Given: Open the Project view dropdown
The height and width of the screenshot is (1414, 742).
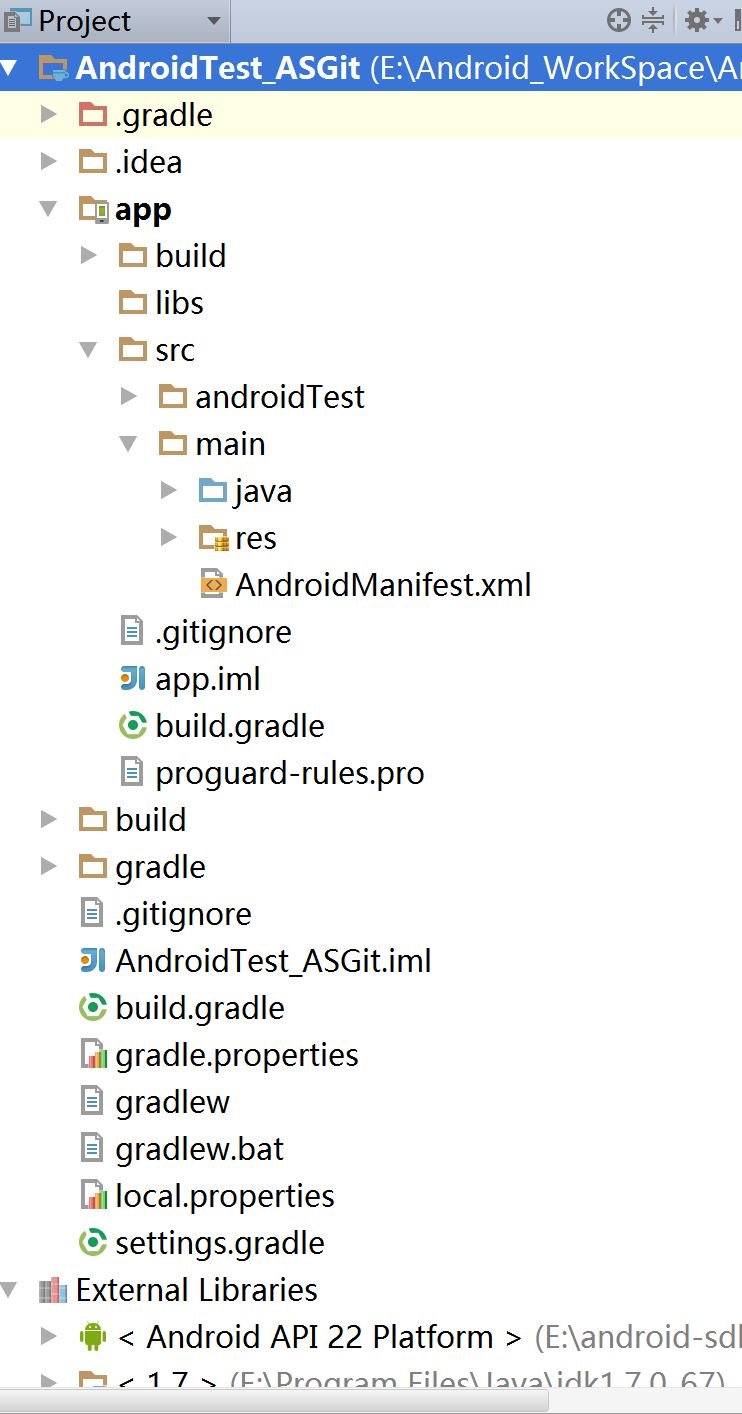Looking at the screenshot, I should (x=213, y=20).
